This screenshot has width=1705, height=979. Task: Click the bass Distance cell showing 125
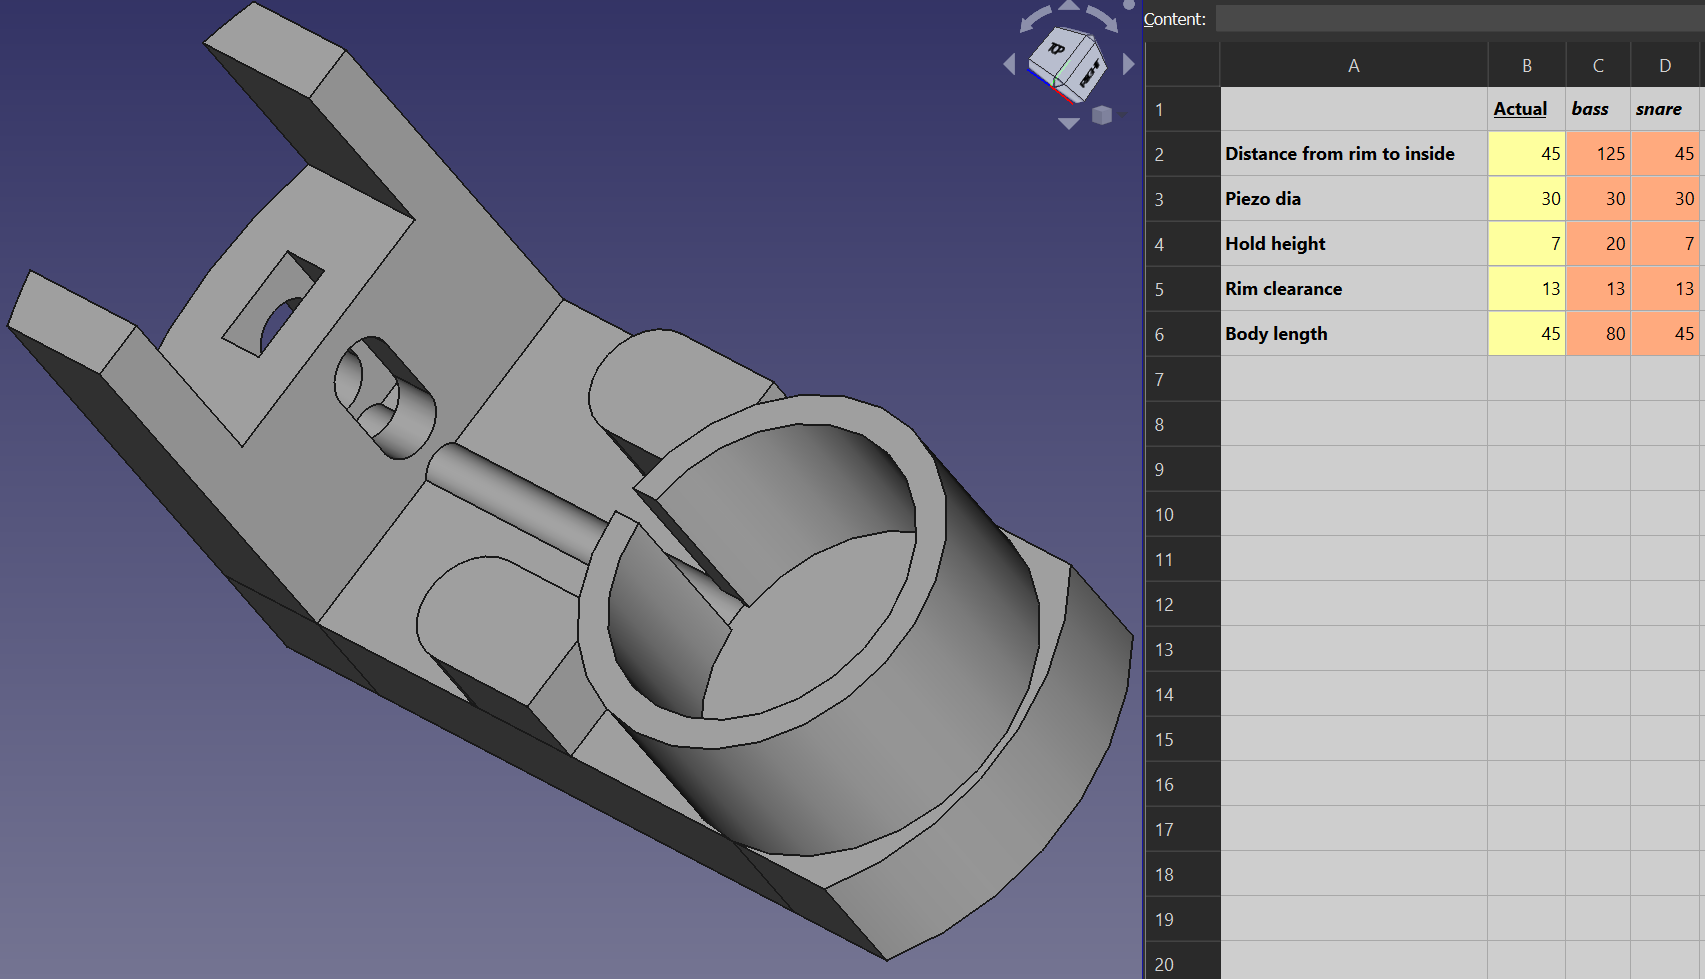(x=1597, y=154)
